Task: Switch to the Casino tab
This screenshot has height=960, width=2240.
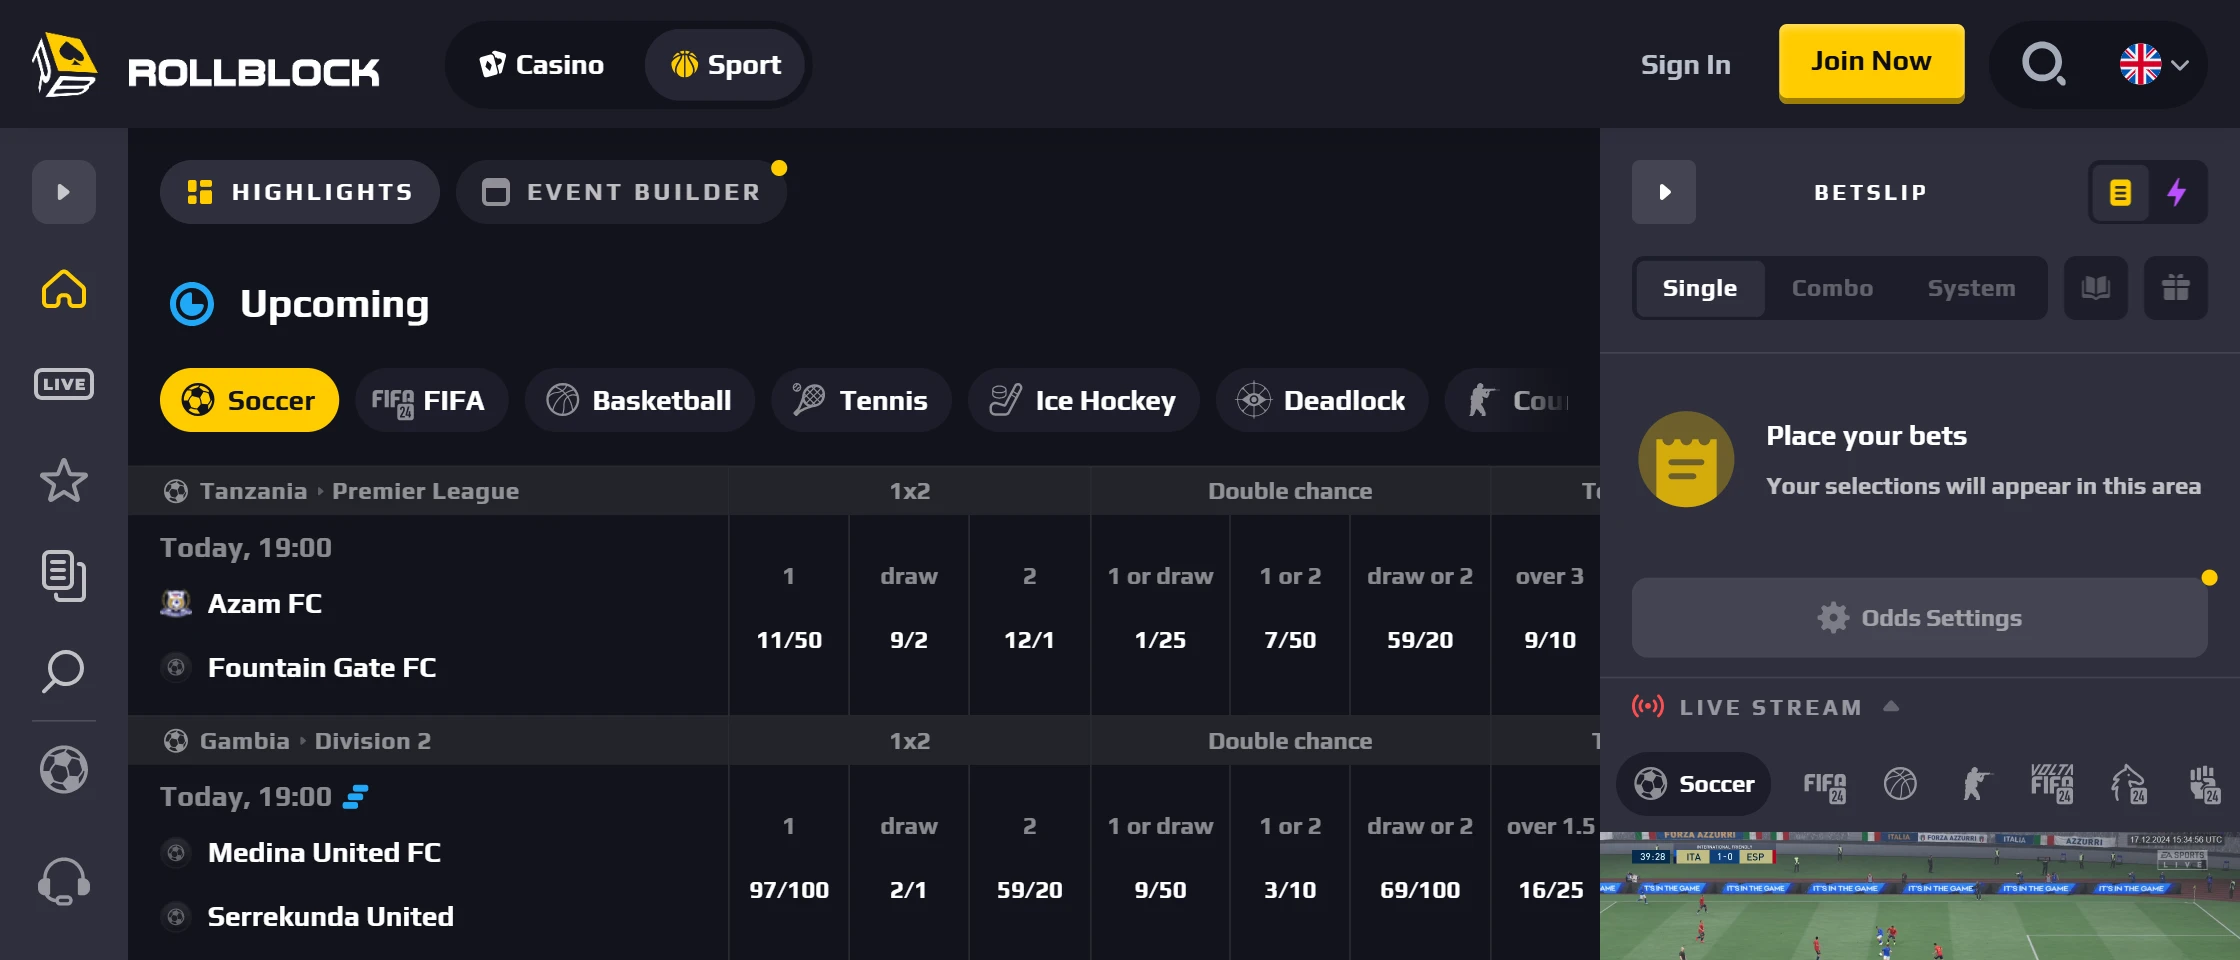Action: pos(543,65)
